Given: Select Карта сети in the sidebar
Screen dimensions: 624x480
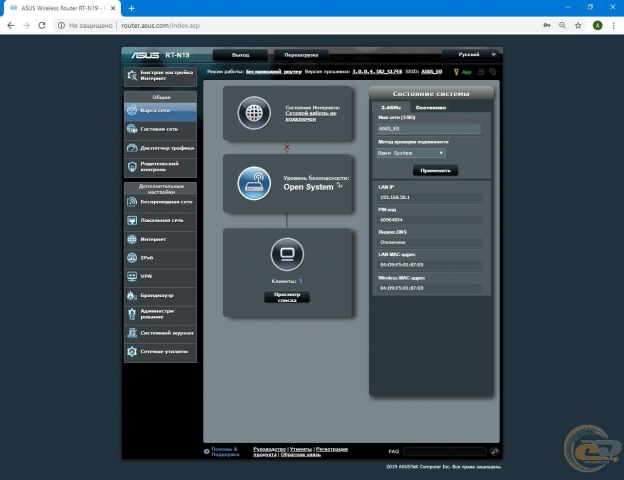Looking at the screenshot, I should pos(160,111).
